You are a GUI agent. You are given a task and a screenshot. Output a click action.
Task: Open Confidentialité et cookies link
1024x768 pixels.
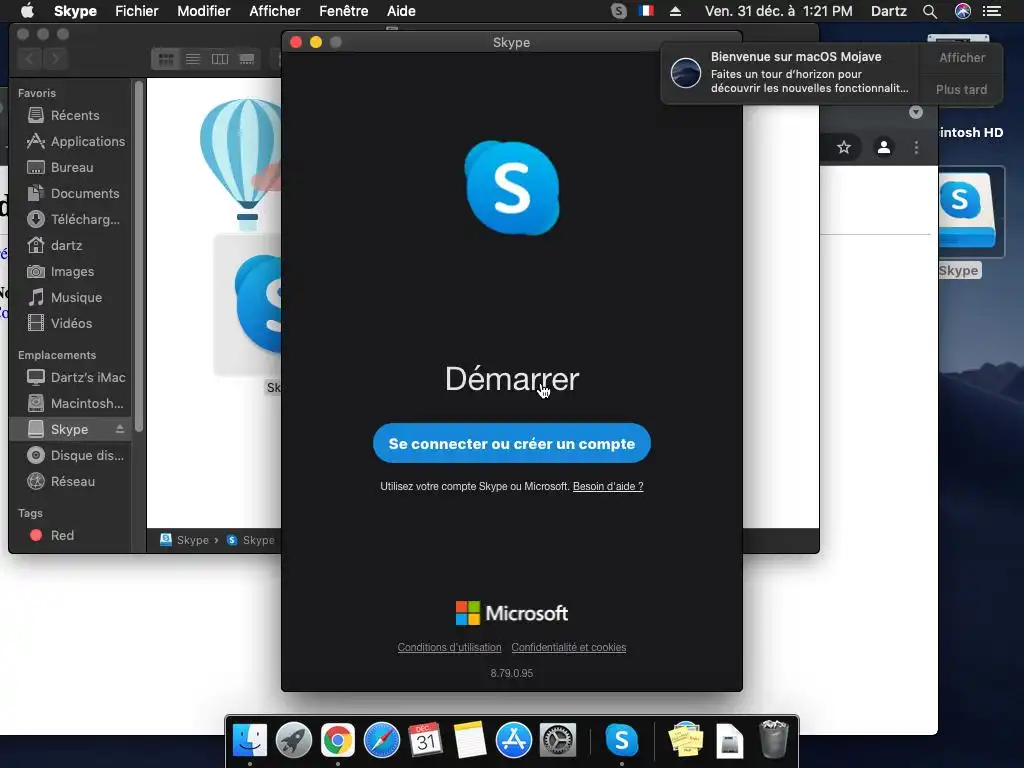pos(568,647)
